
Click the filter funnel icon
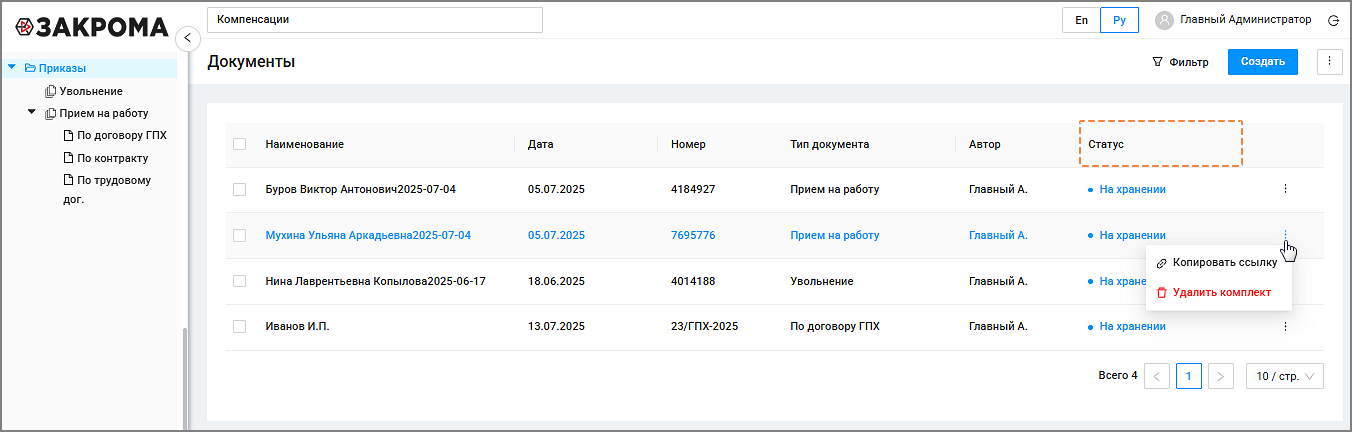click(x=1158, y=62)
